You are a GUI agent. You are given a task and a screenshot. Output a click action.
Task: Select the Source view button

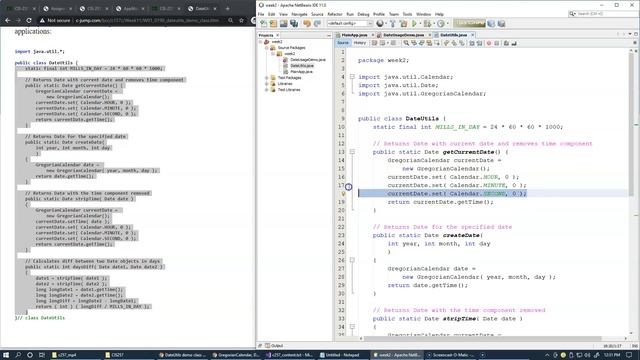[343, 43]
